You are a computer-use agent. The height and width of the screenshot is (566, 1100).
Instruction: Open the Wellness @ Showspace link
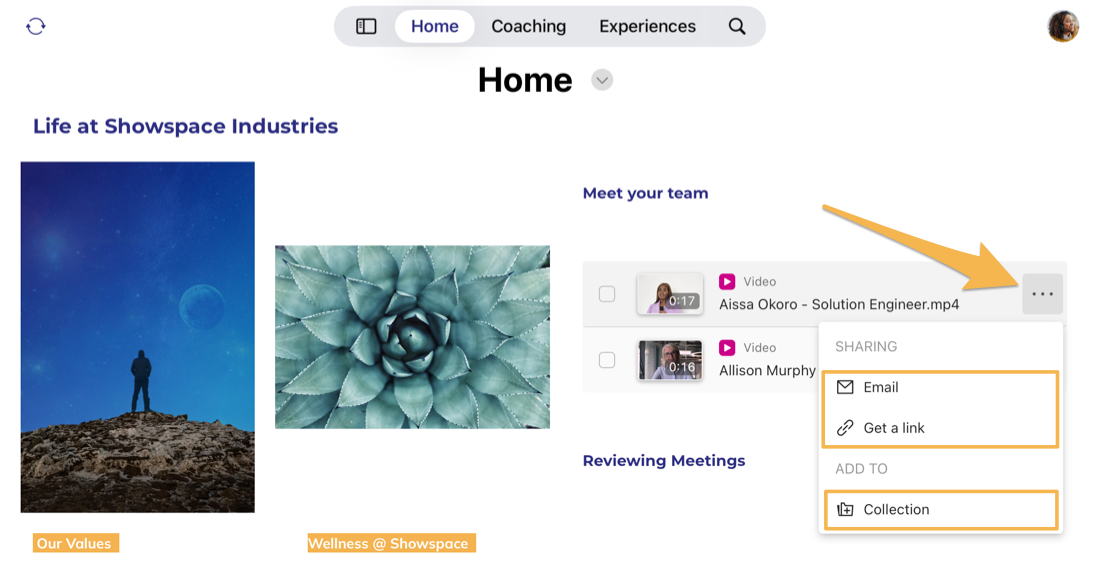[388, 543]
